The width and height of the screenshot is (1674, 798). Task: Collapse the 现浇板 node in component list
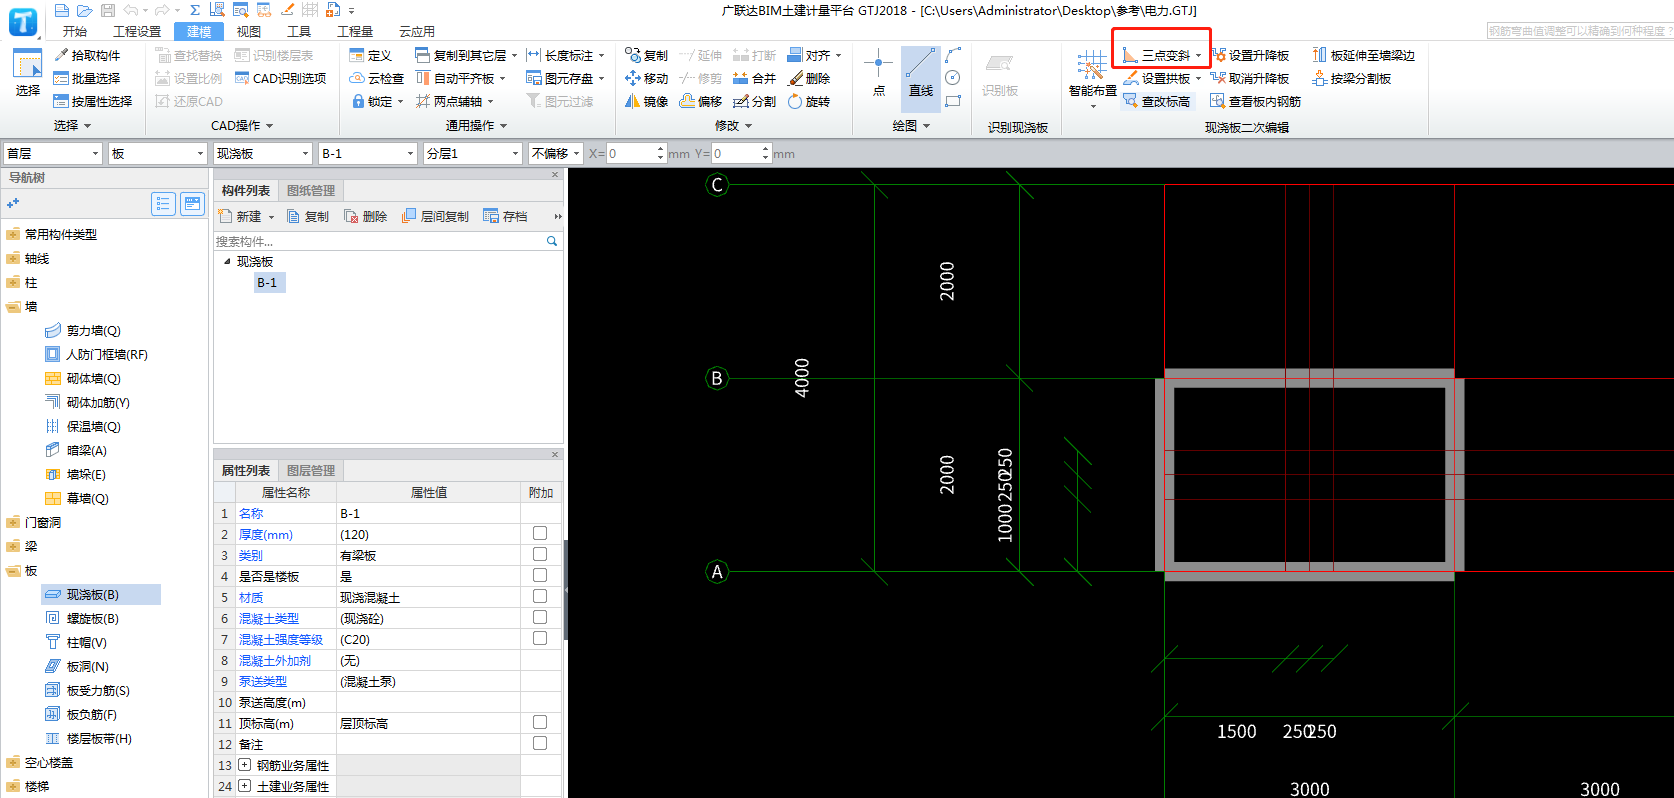227,261
